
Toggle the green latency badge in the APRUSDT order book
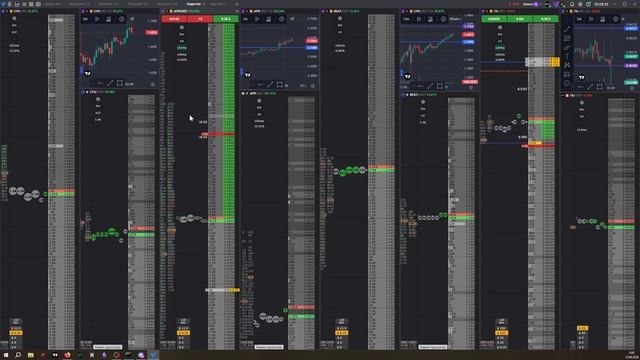coord(182,48)
